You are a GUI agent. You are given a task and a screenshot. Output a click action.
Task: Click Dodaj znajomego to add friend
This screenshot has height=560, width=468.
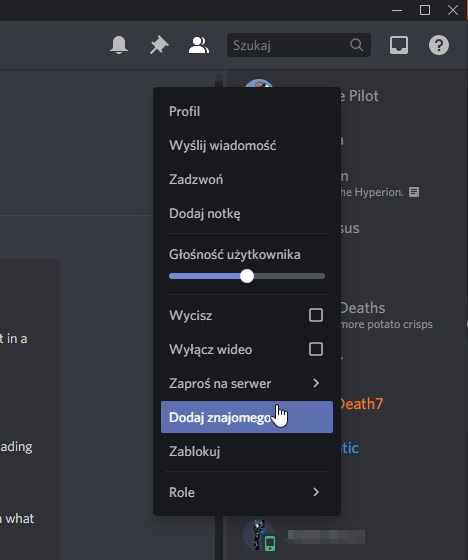coord(247,417)
